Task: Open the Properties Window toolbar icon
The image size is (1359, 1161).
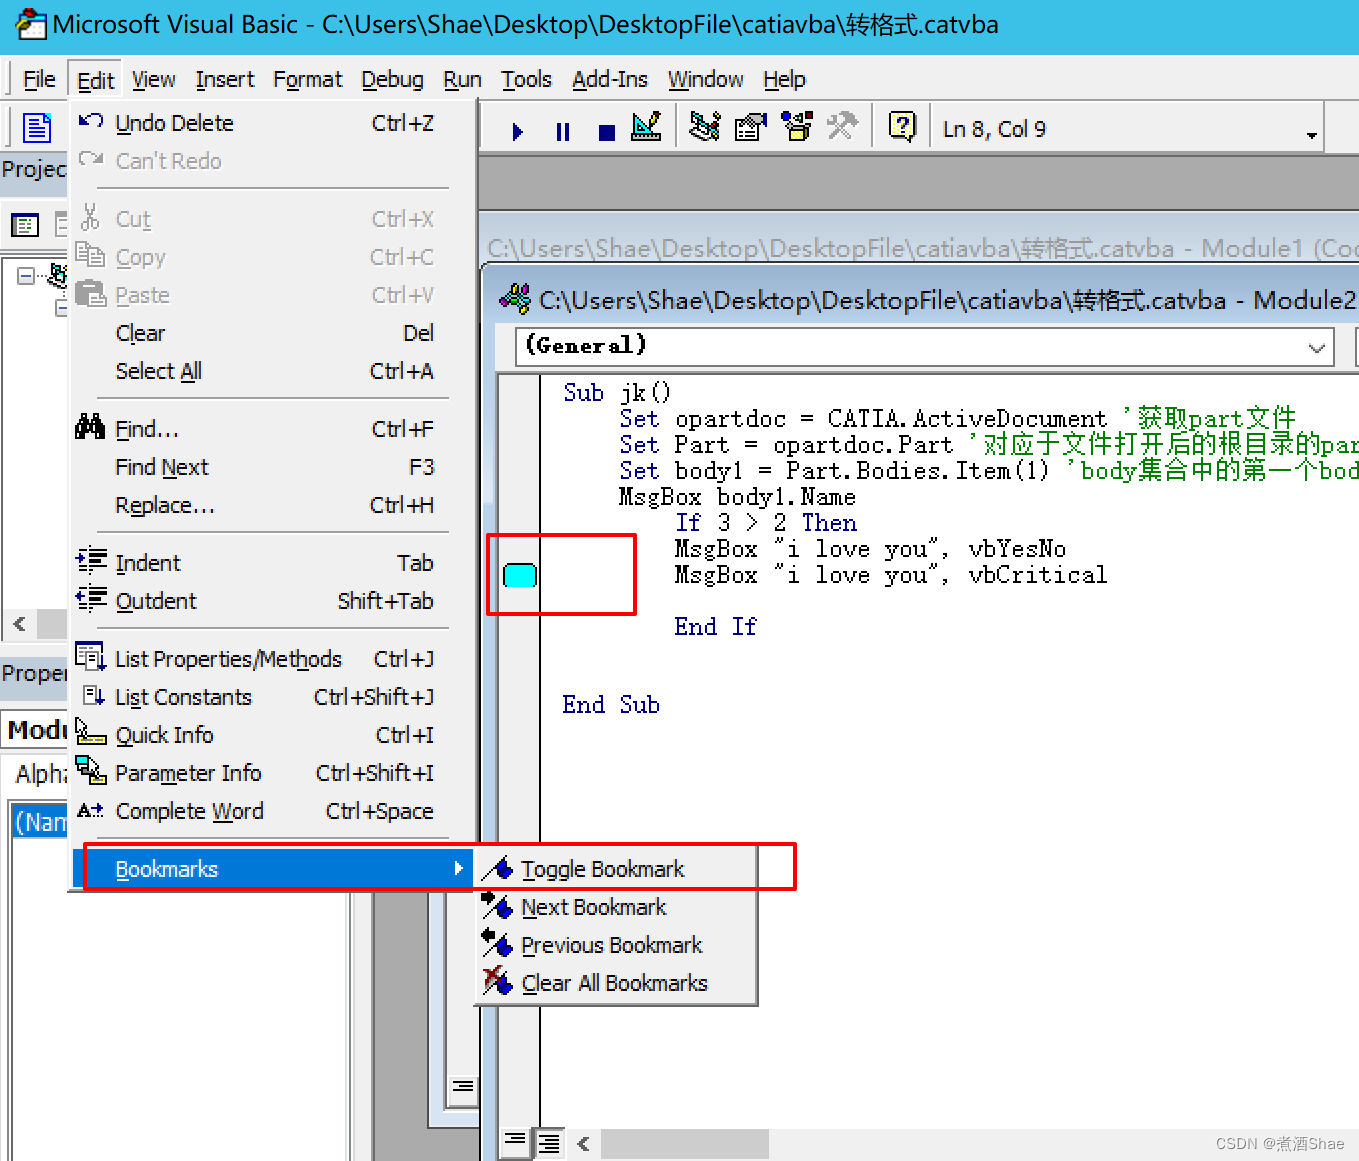Action: click(750, 127)
